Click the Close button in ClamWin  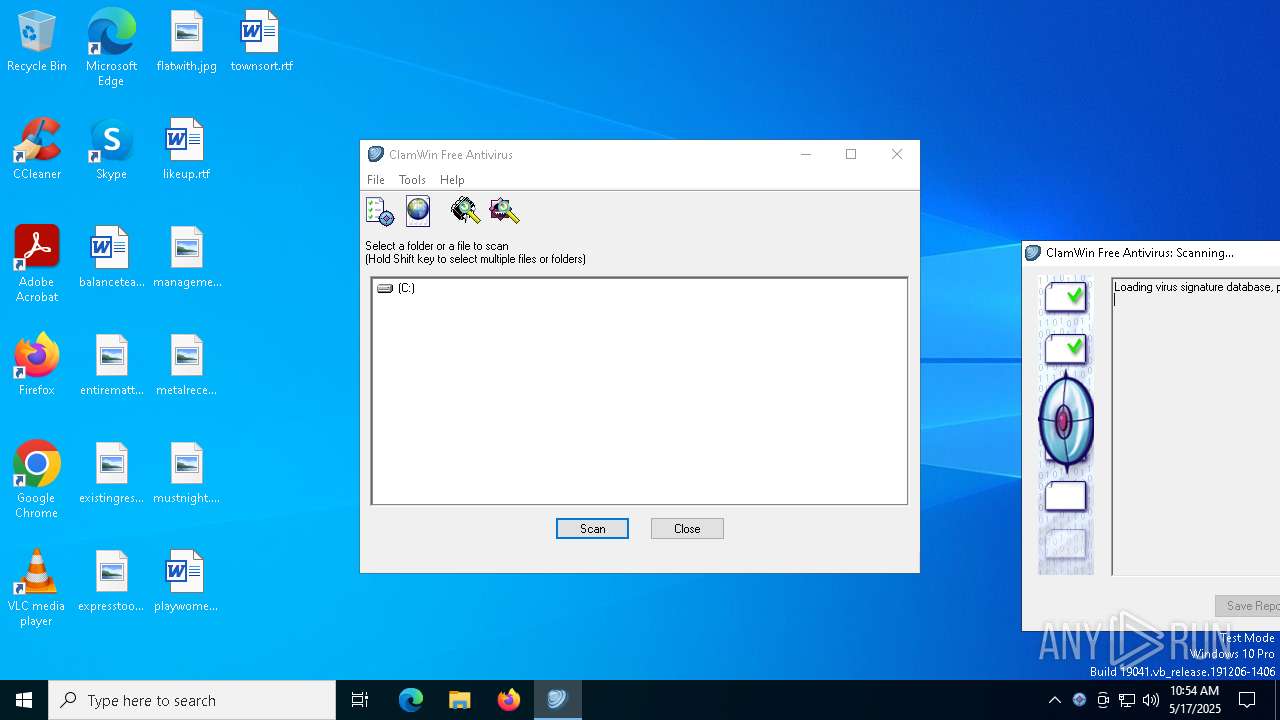tap(687, 529)
